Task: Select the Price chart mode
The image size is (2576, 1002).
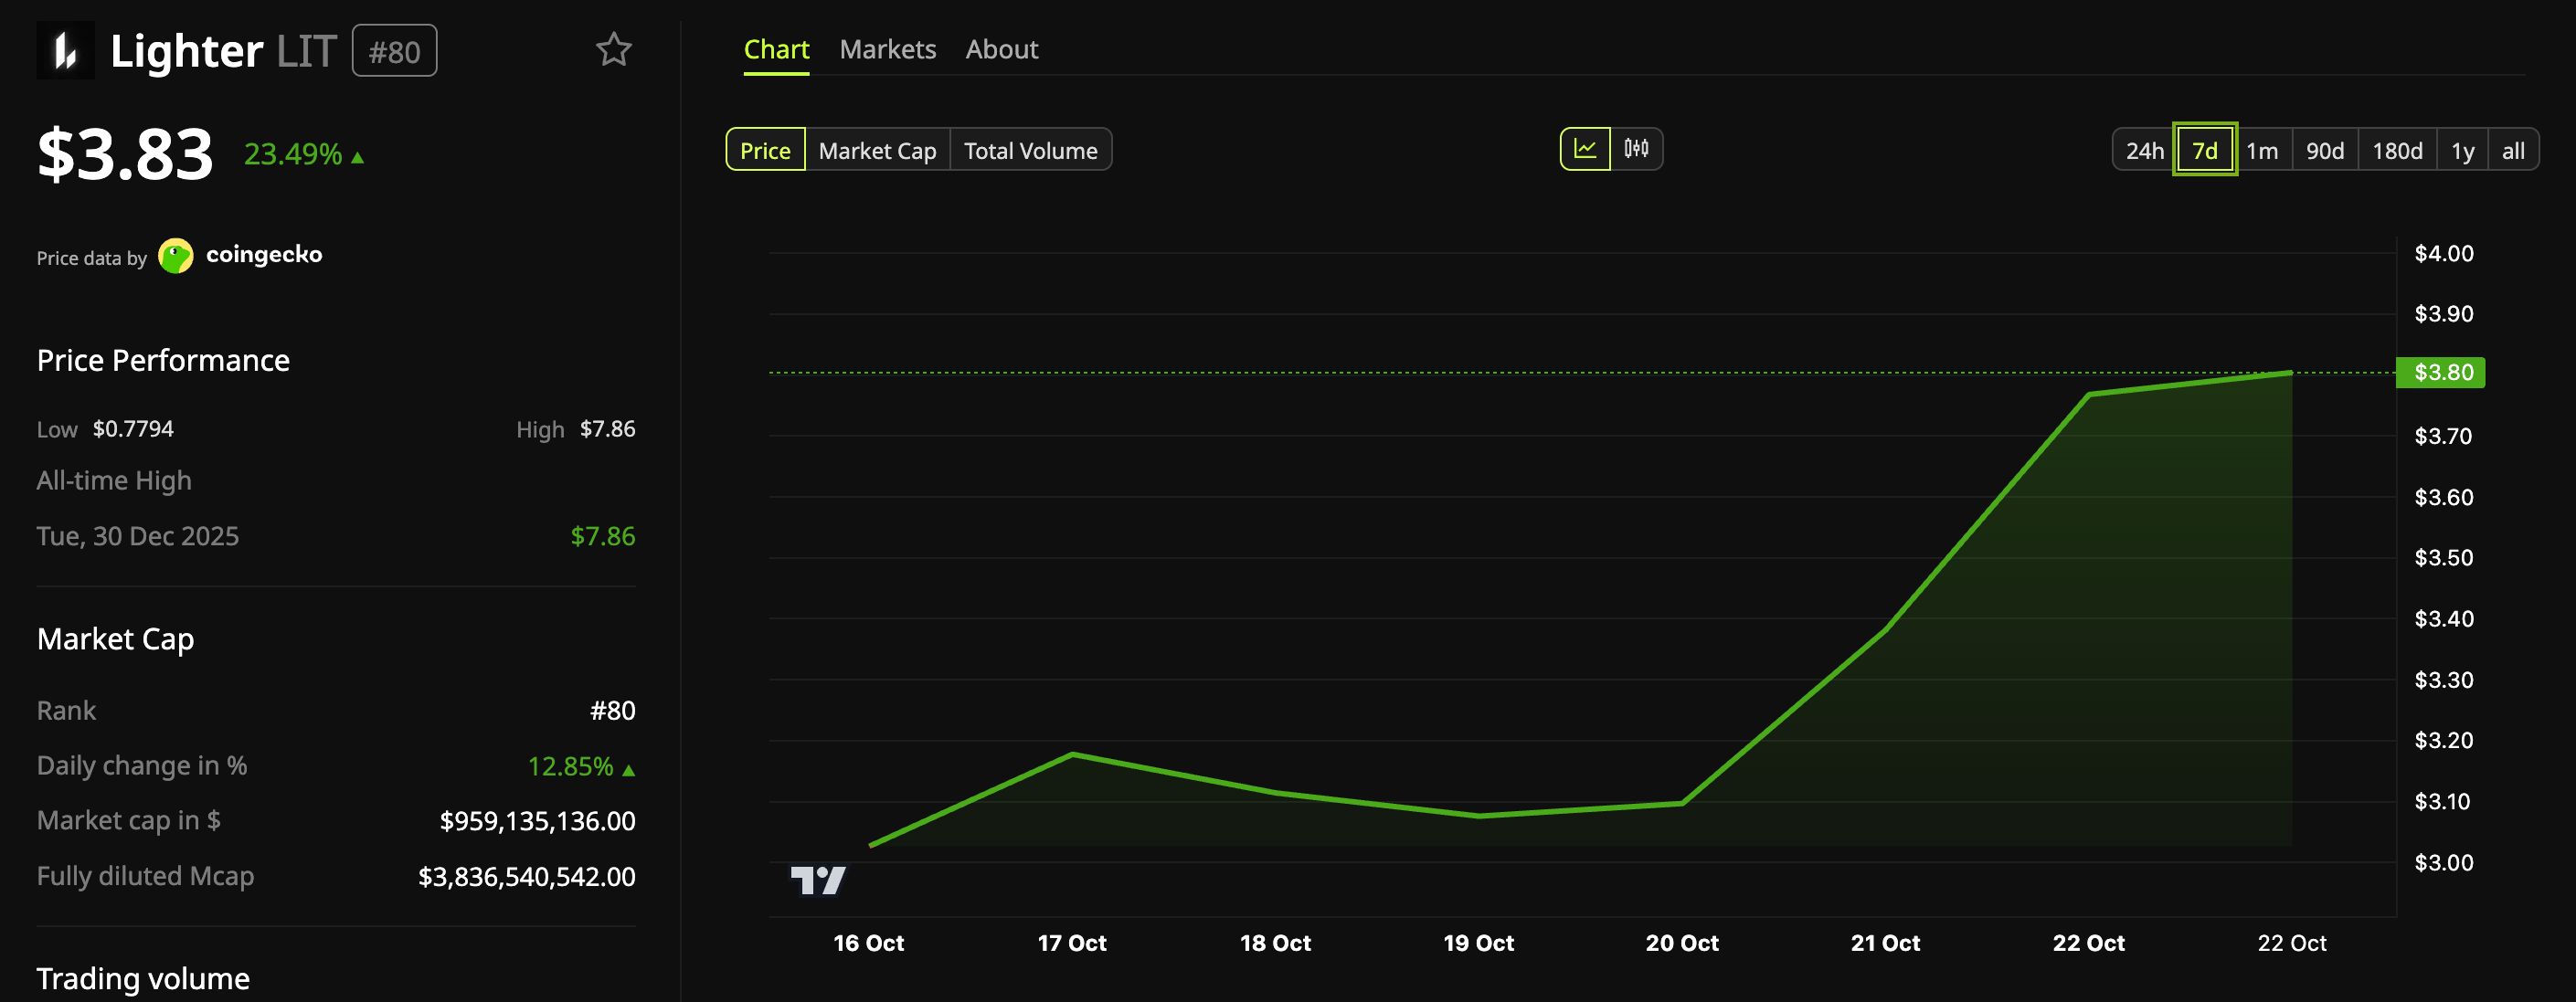Action: coord(765,150)
